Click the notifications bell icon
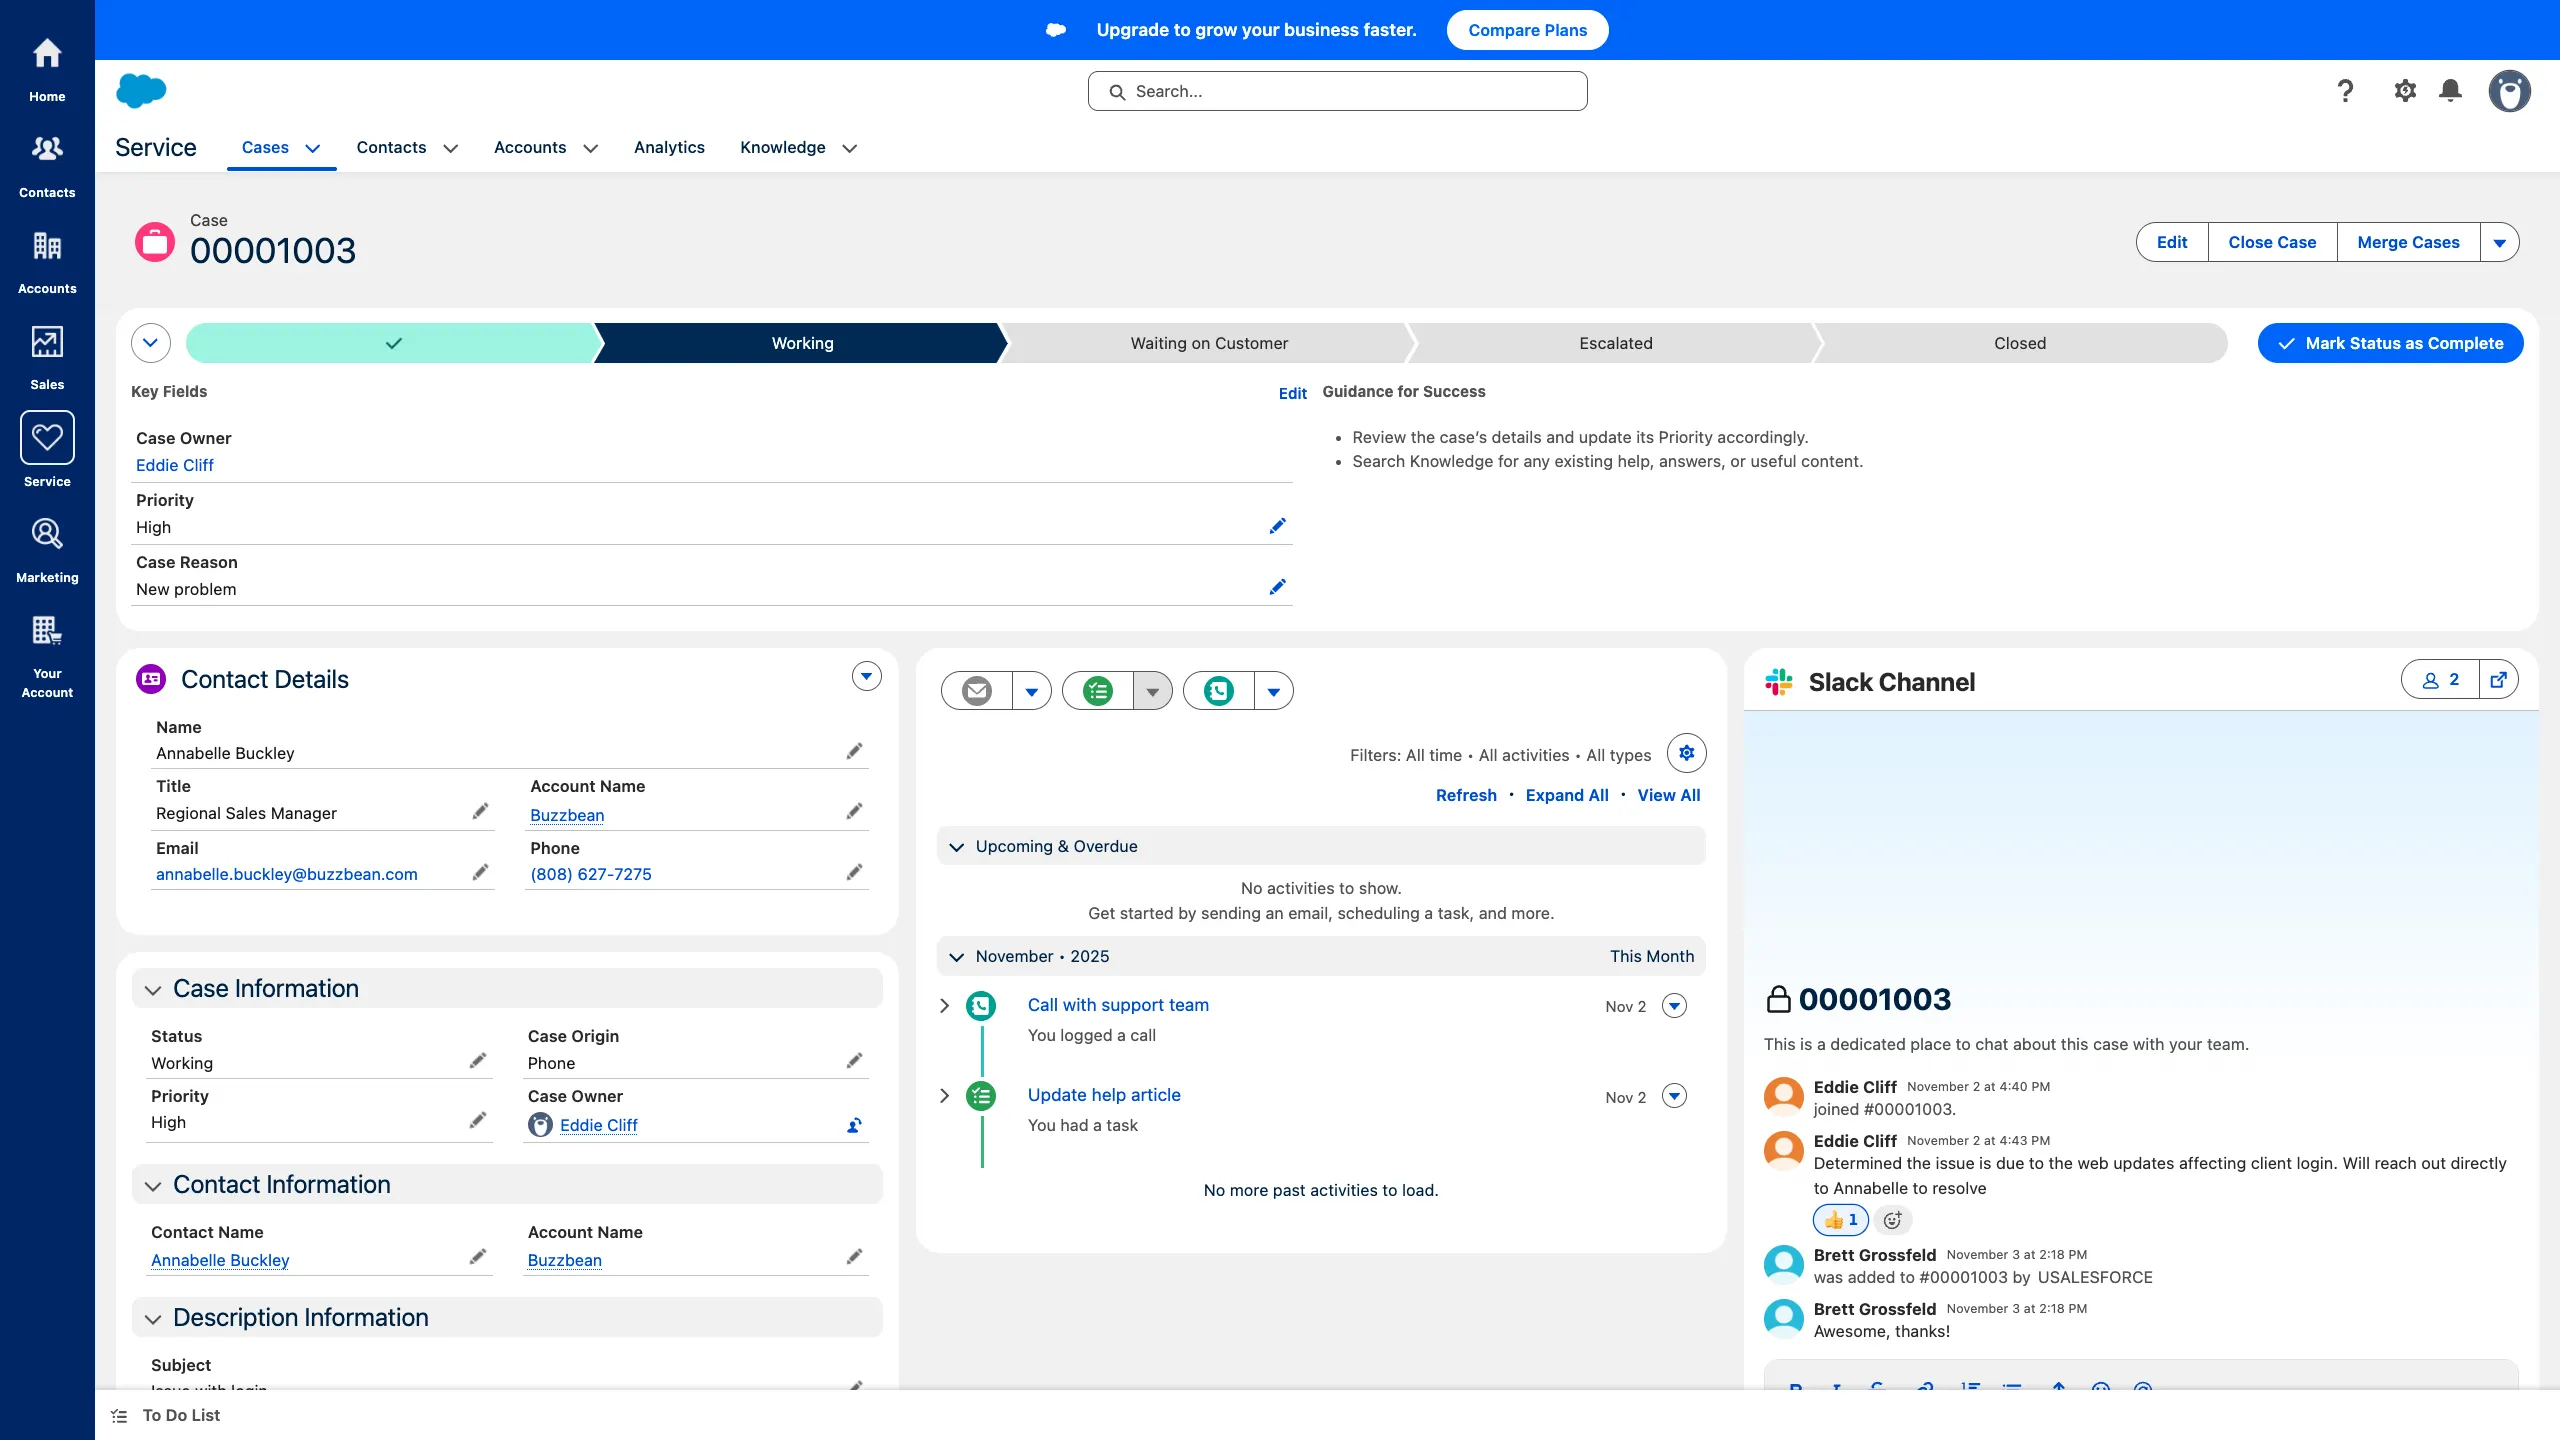 [2451, 90]
